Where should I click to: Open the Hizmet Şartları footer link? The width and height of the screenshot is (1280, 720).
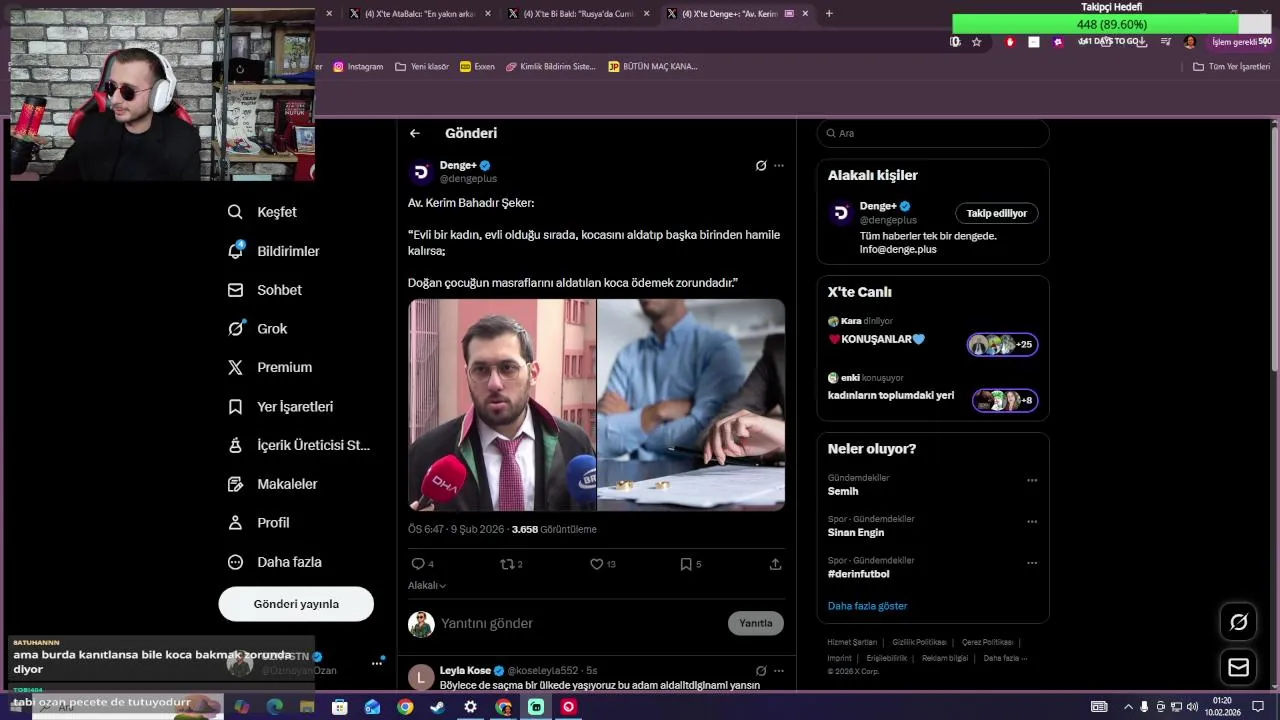coord(852,642)
